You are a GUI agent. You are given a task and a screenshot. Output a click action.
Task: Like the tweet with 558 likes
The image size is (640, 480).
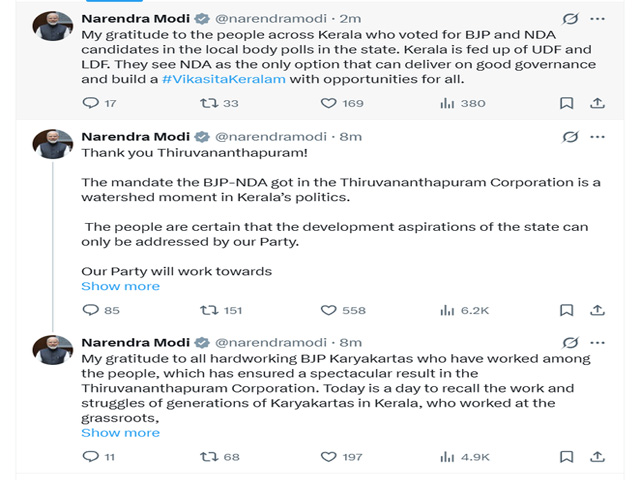328,310
